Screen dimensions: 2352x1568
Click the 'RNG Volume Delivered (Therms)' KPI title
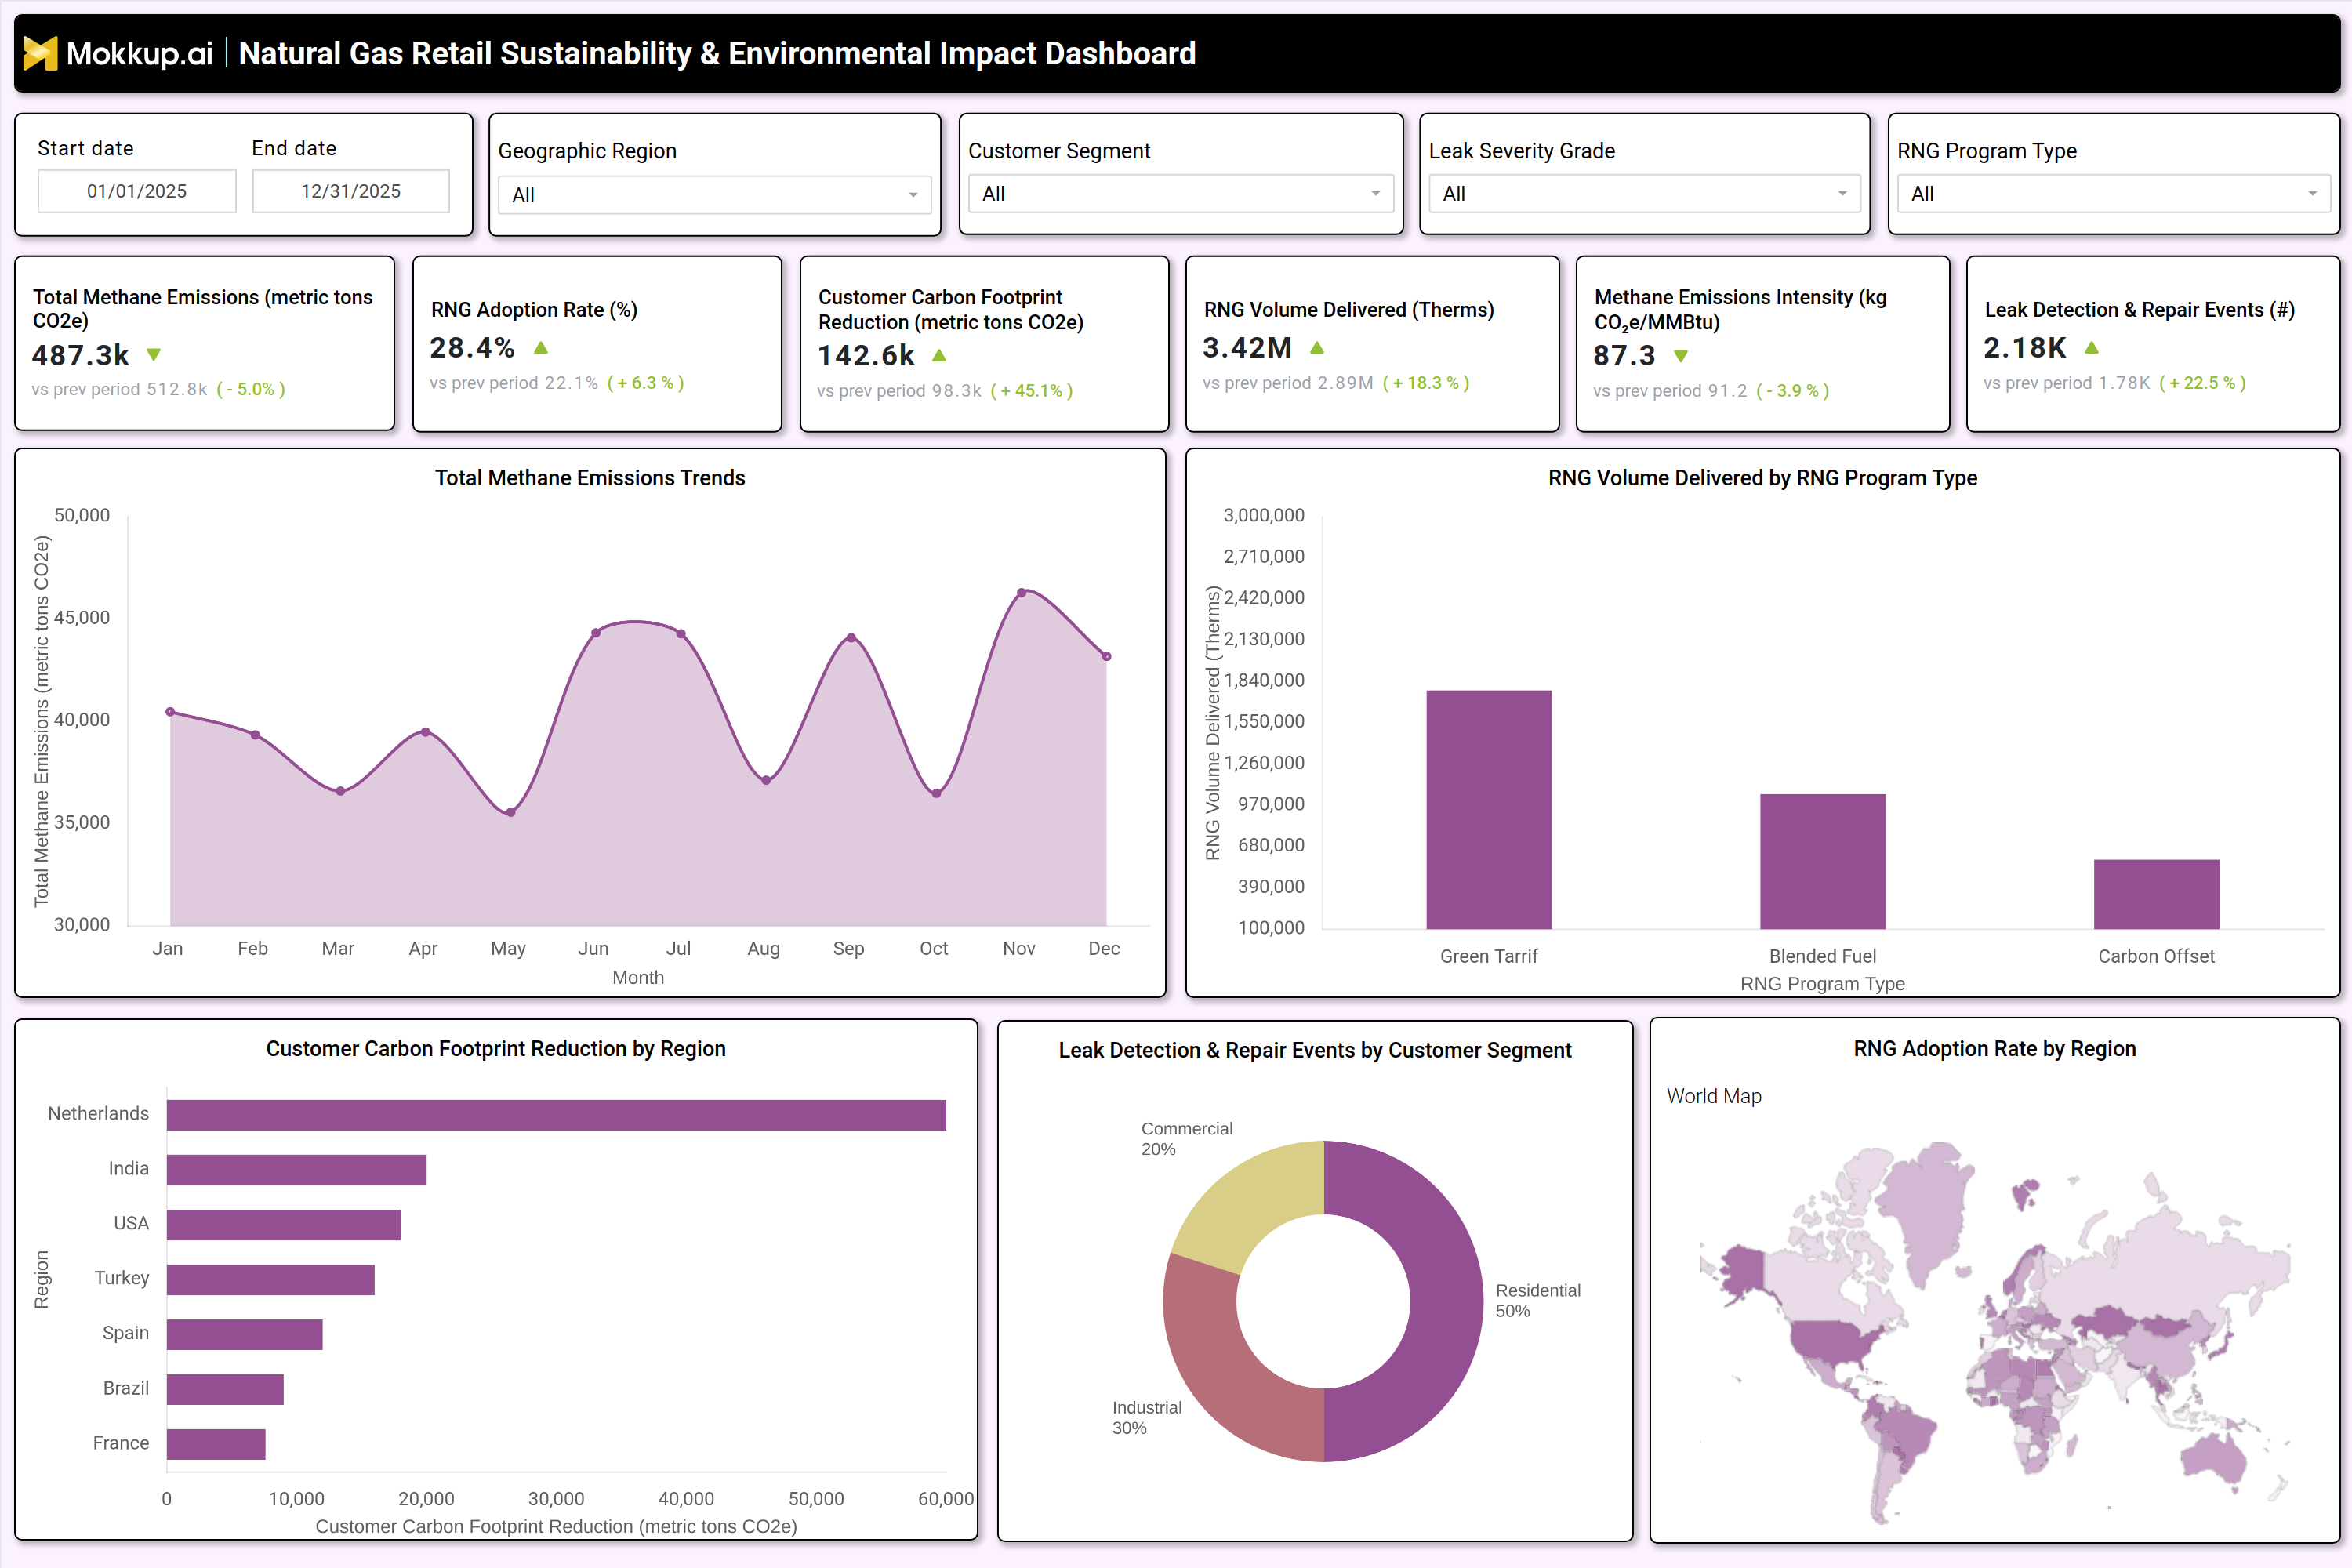pyautogui.click(x=1349, y=310)
